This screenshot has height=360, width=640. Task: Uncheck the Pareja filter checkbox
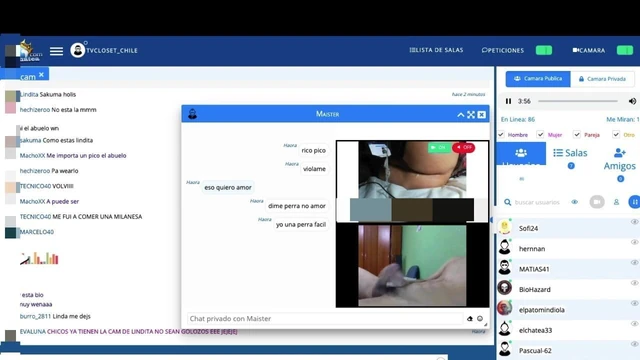577,134
